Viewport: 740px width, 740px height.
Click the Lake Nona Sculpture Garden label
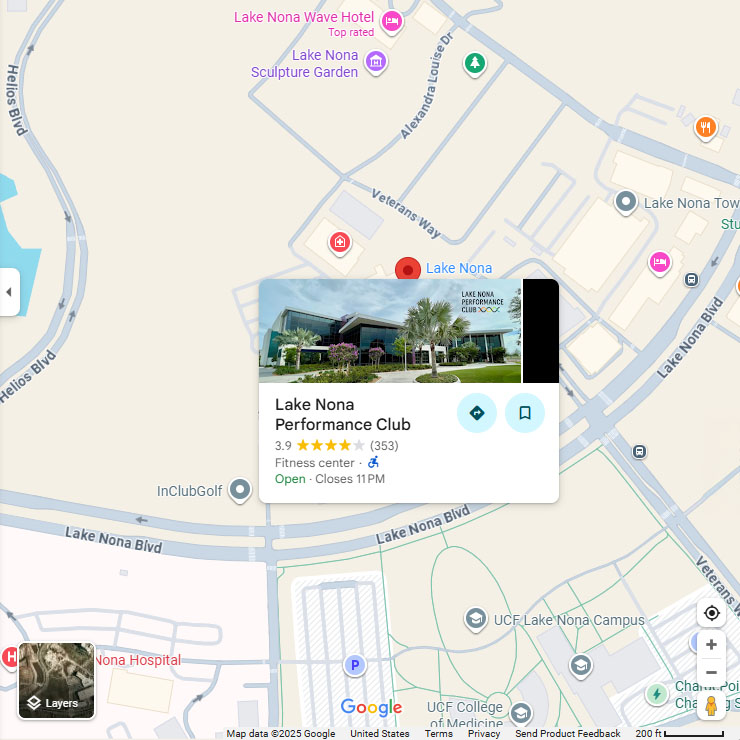click(x=304, y=64)
